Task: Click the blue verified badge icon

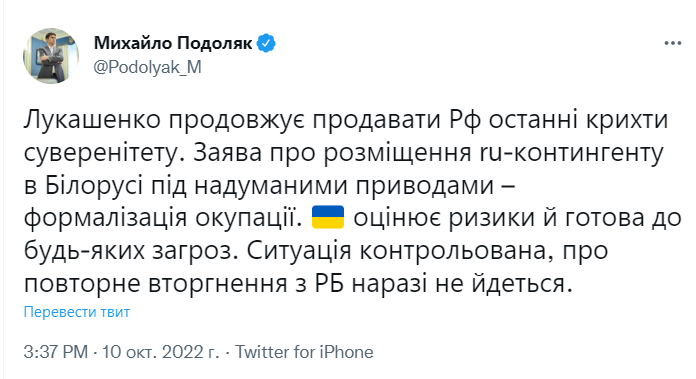Action: click(x=266, y=43)
